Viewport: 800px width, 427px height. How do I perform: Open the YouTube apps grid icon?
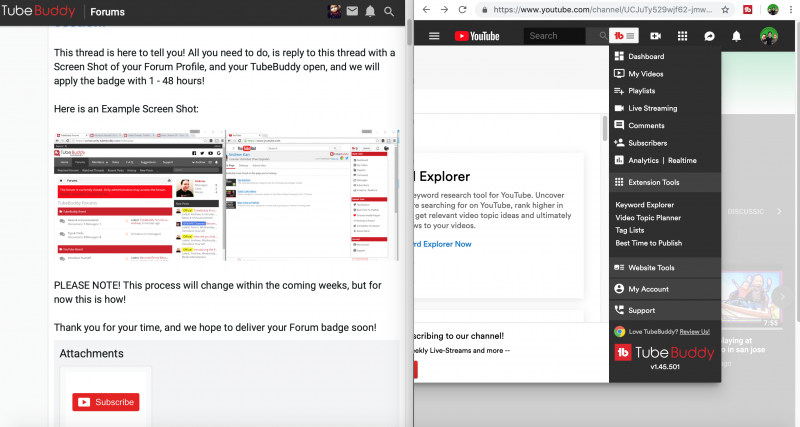tap(682, 36)
